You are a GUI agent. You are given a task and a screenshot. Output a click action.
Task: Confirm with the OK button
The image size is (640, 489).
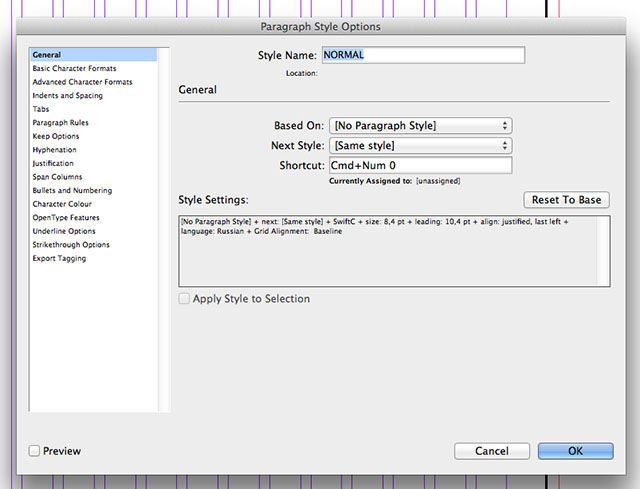tap(576, 451)
